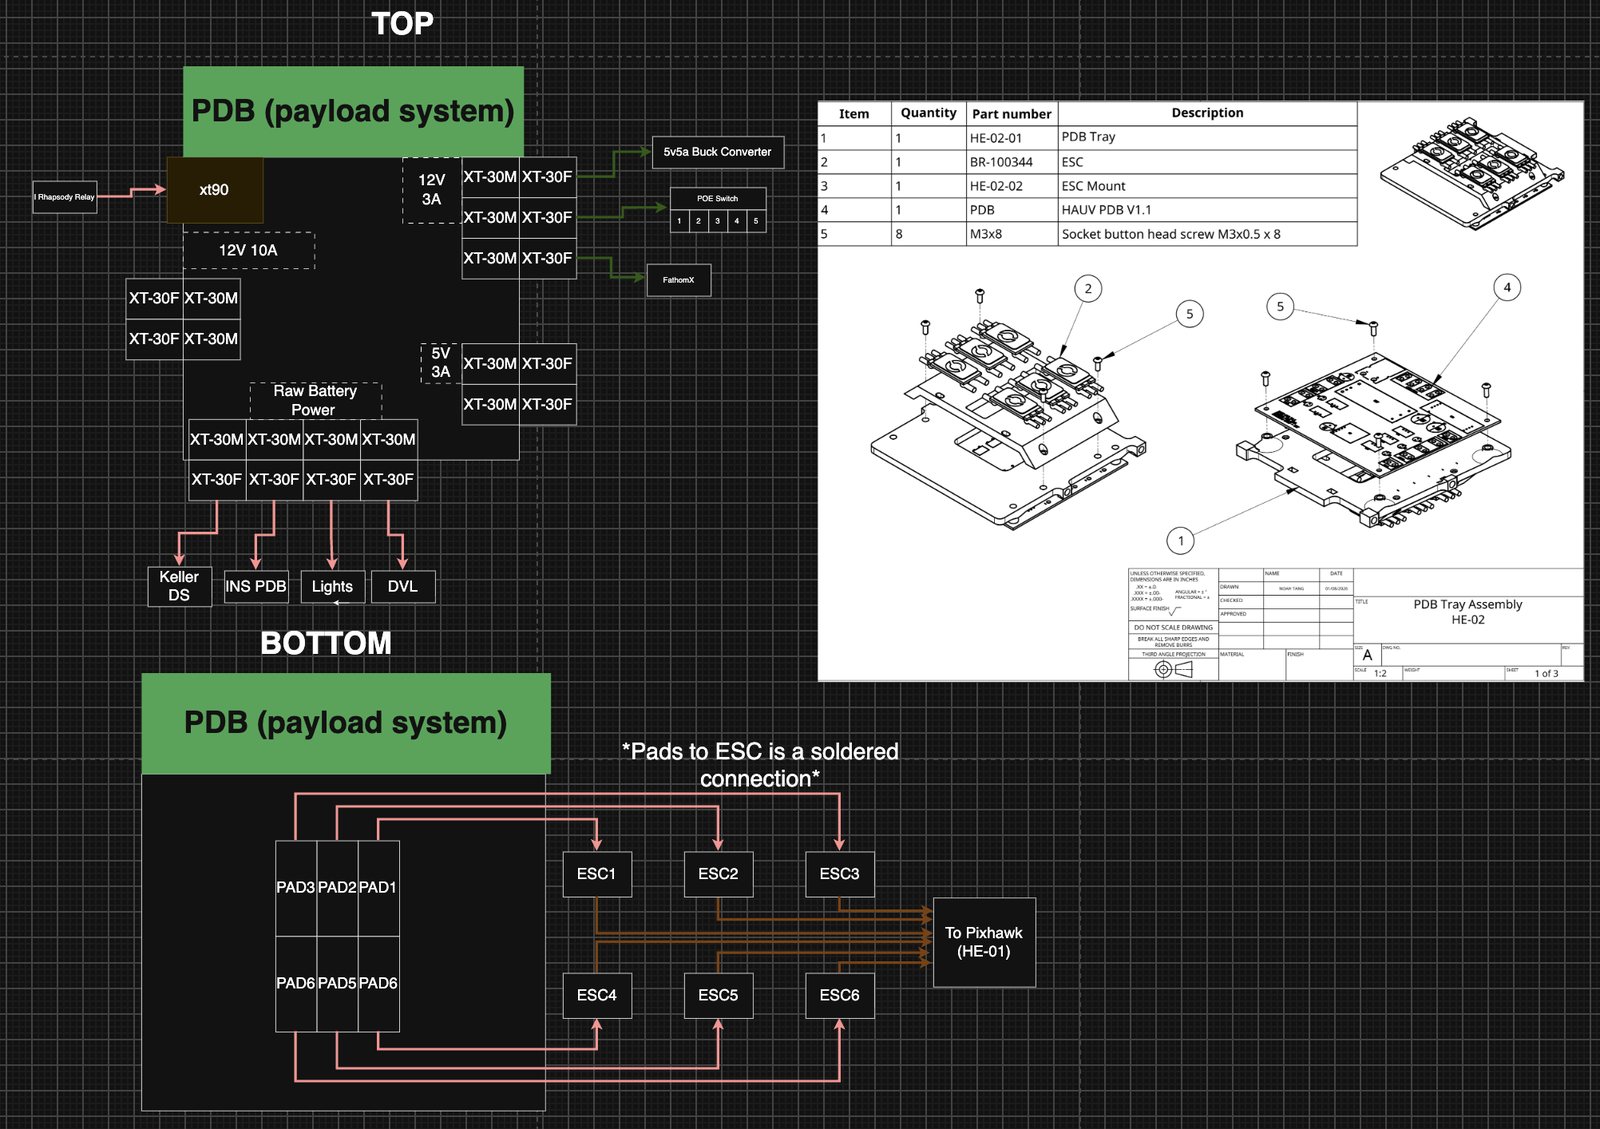Click the Quantity column header
1600x1129 pixels.
(928, 114)
